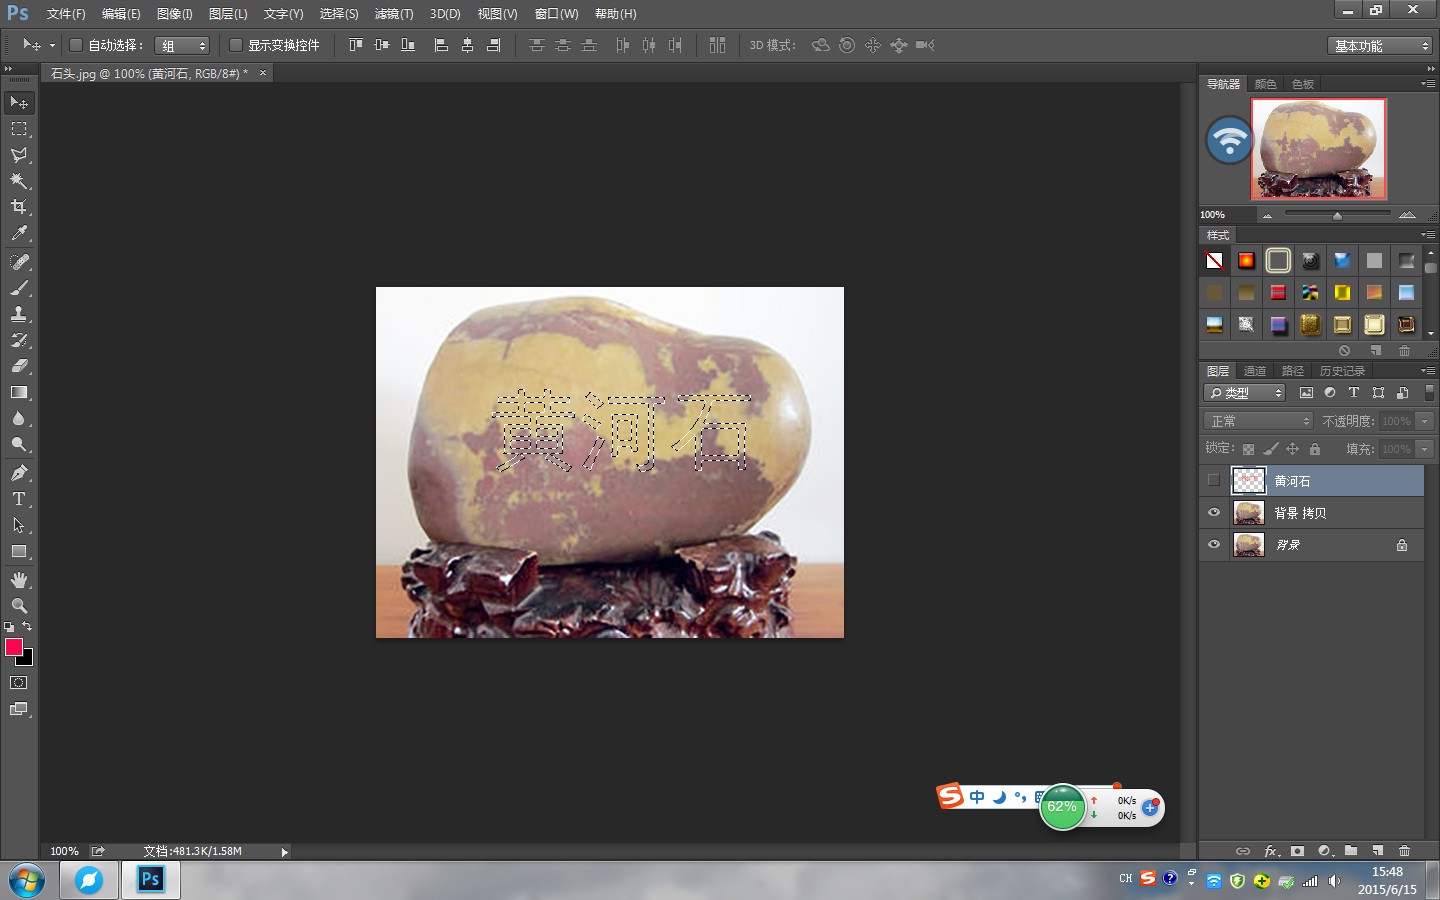Image resolution: width=1440 pixels, height=900 pixels.
Task: Open auto-select 组 dropdown
Action: coord(182,46)
